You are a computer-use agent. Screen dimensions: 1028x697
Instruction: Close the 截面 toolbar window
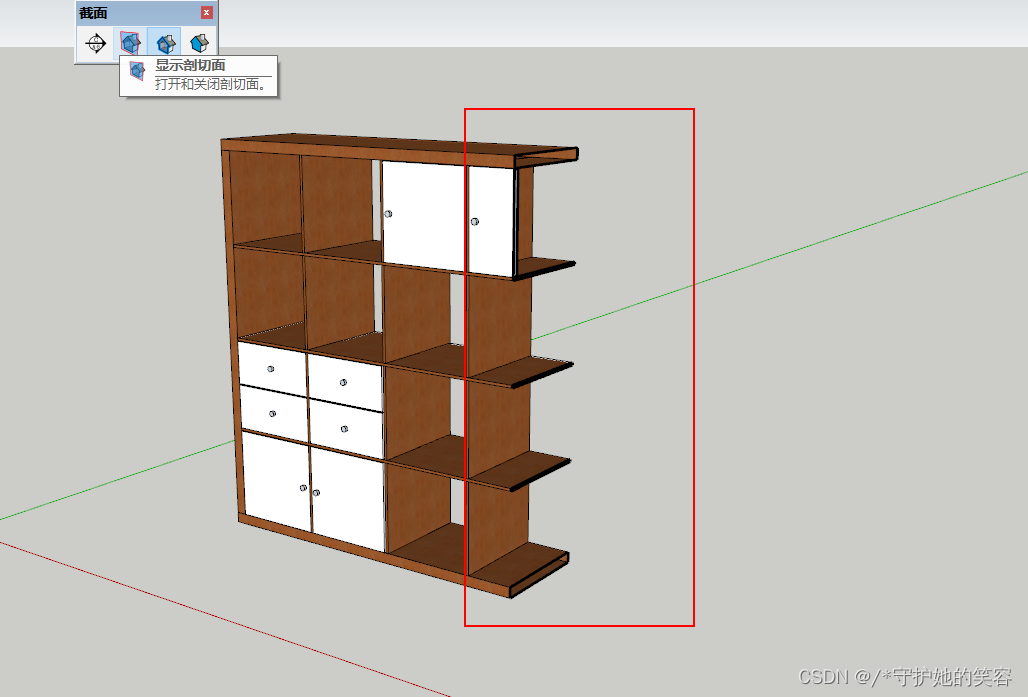coord(207,12)
